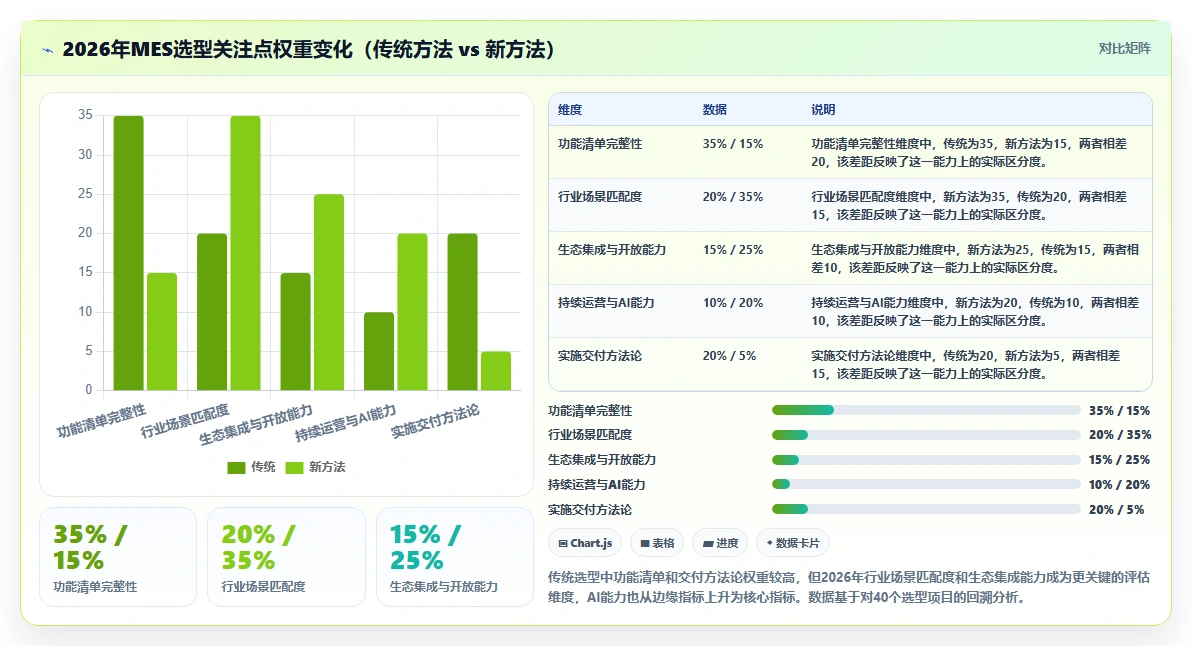Viewport: 1192px width, 646px height.
Task: Click the y-axis value 35
Action: pos(85,115)
